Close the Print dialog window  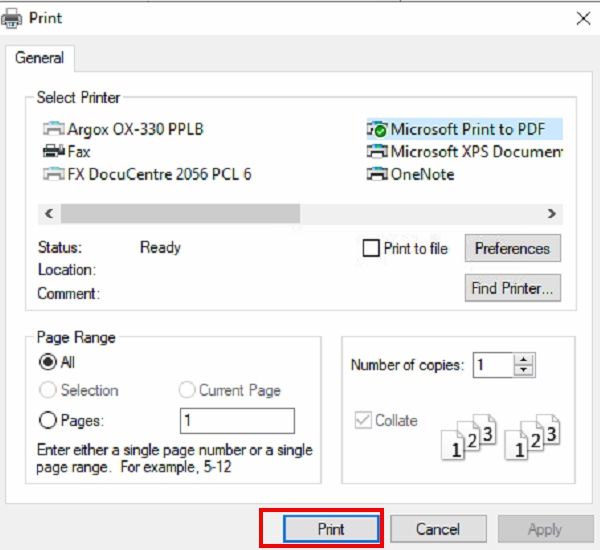583,18
